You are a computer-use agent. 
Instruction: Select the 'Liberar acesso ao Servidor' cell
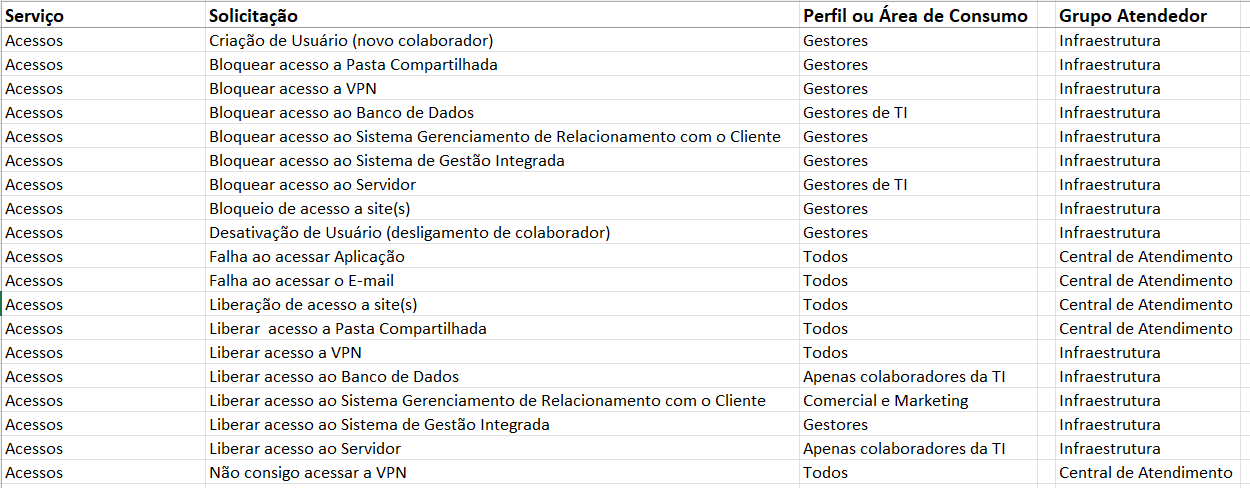click(305, 449)
